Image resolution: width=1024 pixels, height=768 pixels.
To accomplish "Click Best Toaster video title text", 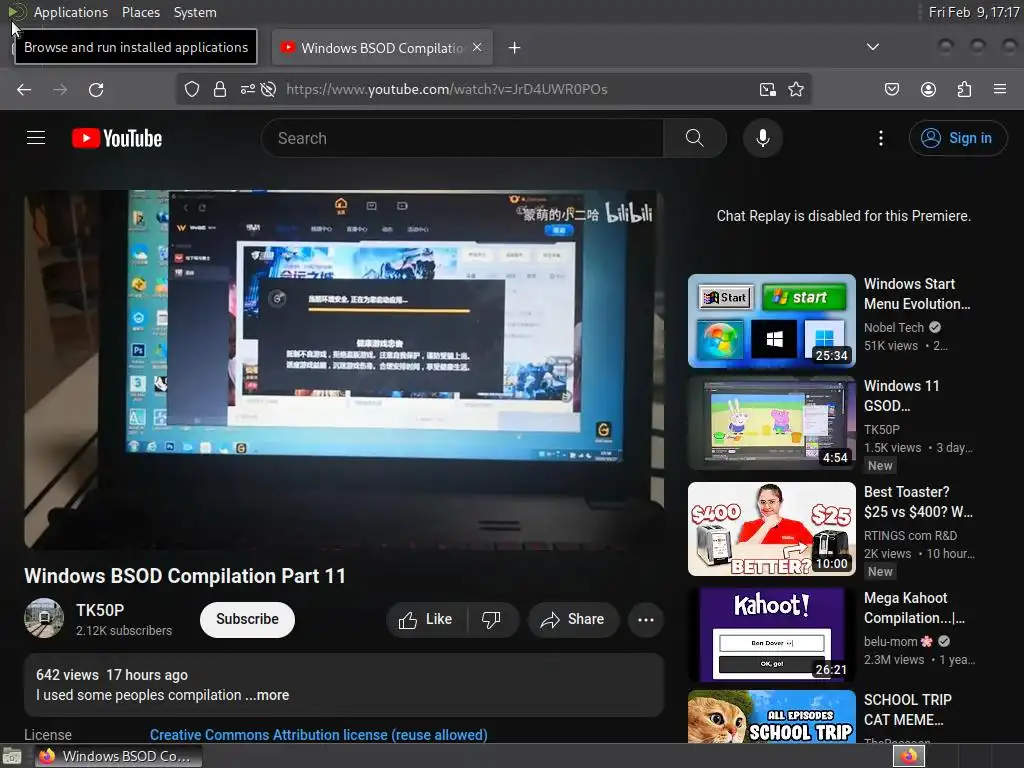I will (x=918, y=502).
